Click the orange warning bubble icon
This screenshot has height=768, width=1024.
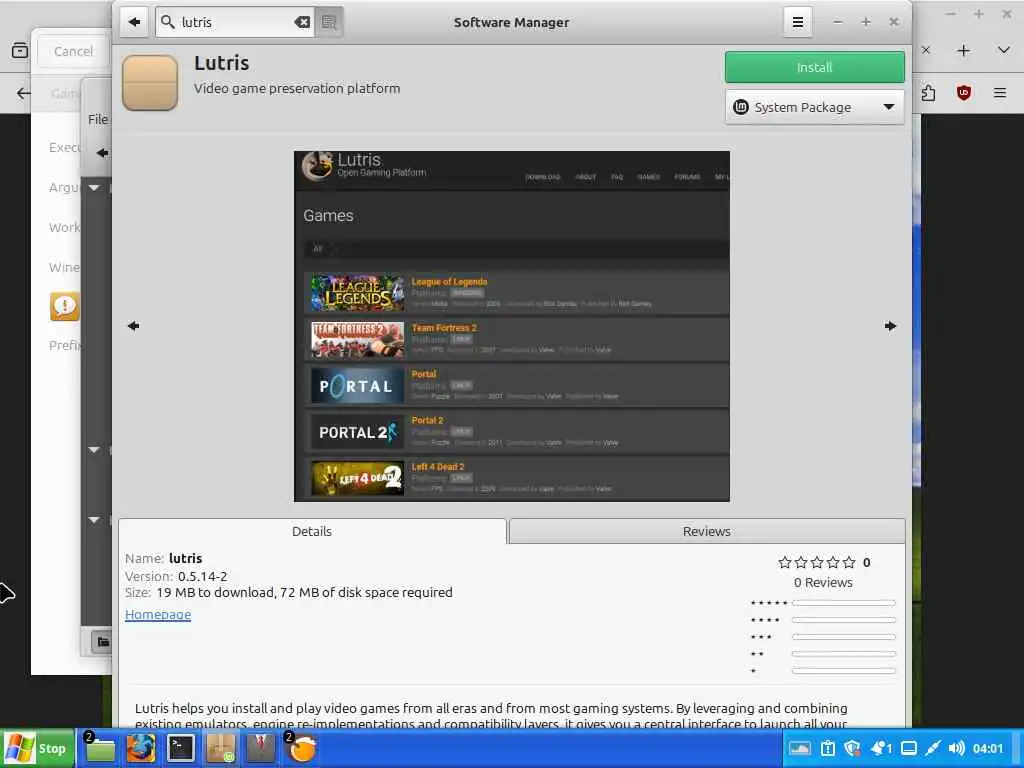[x=65, y=306]
